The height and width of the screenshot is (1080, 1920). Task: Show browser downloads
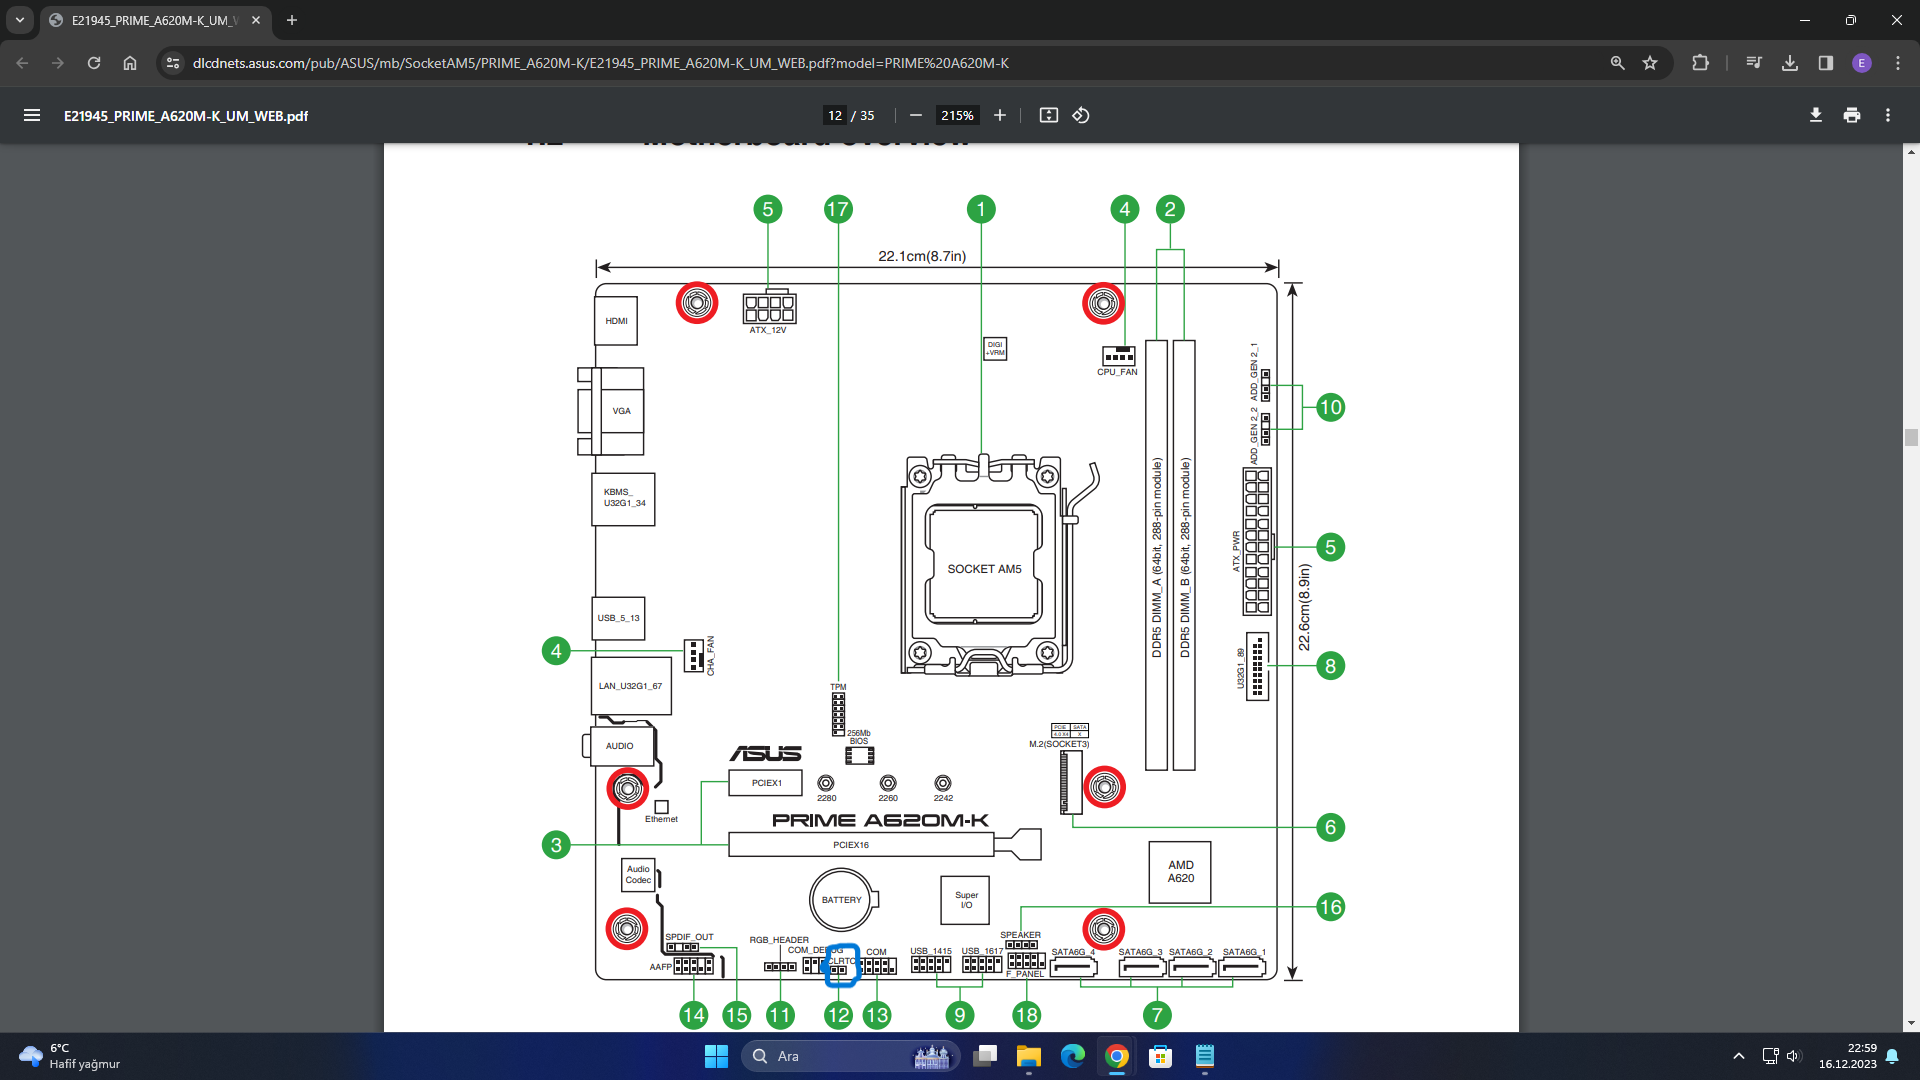[1790, 63]
